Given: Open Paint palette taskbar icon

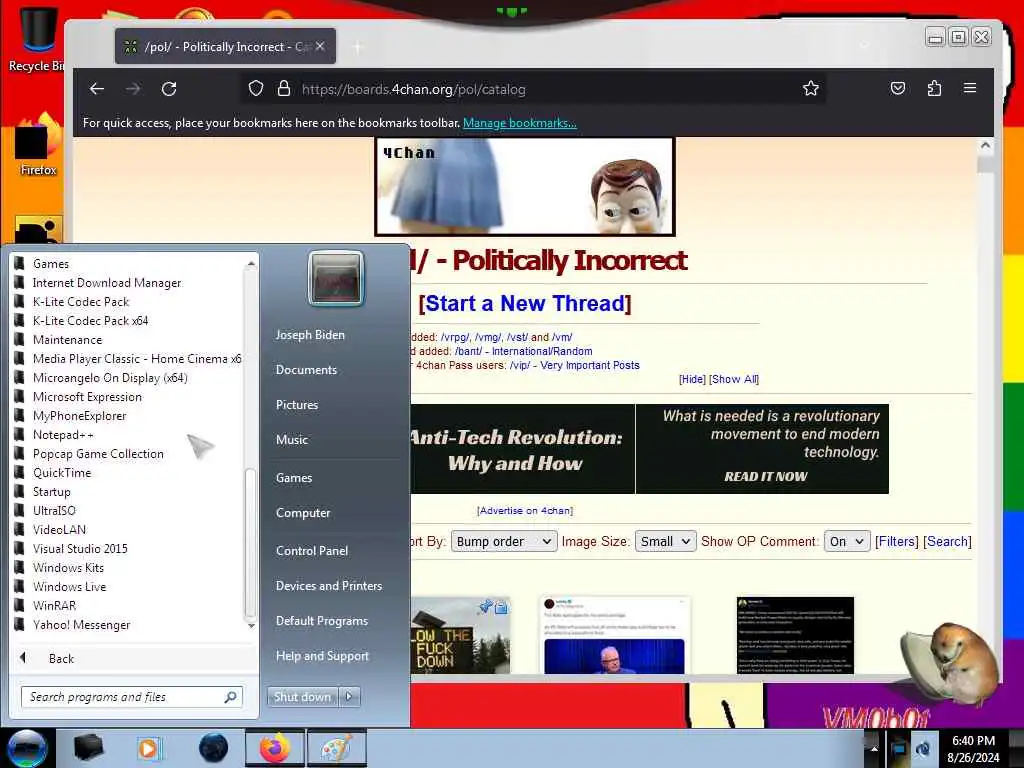Looking at the screenshot, I should point(336,748).
